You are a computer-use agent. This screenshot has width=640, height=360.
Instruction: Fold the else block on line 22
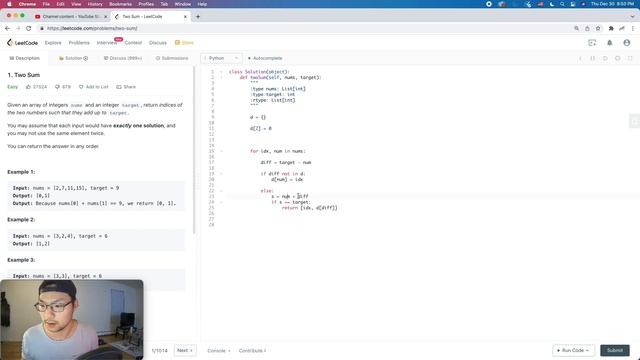click(x=222, y=191)
